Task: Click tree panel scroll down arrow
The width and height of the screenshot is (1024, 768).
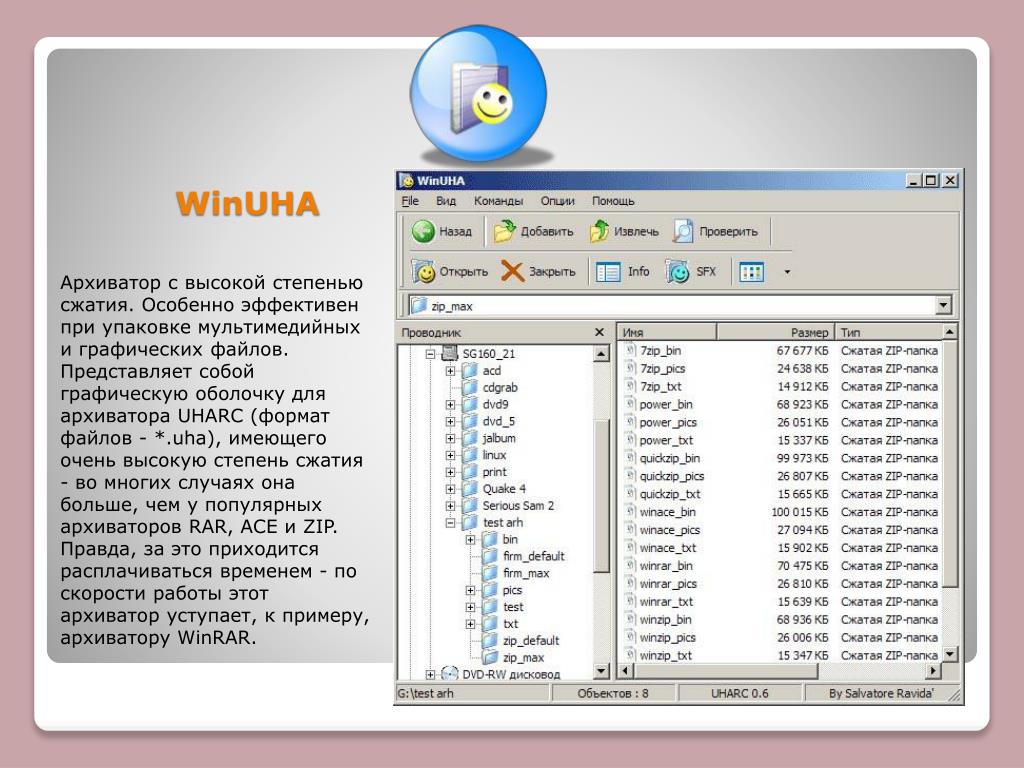Action: 601,671
